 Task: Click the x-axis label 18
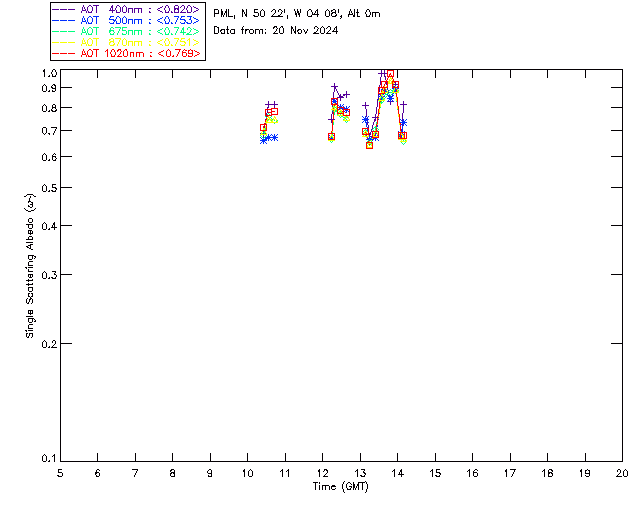(548, 473)
